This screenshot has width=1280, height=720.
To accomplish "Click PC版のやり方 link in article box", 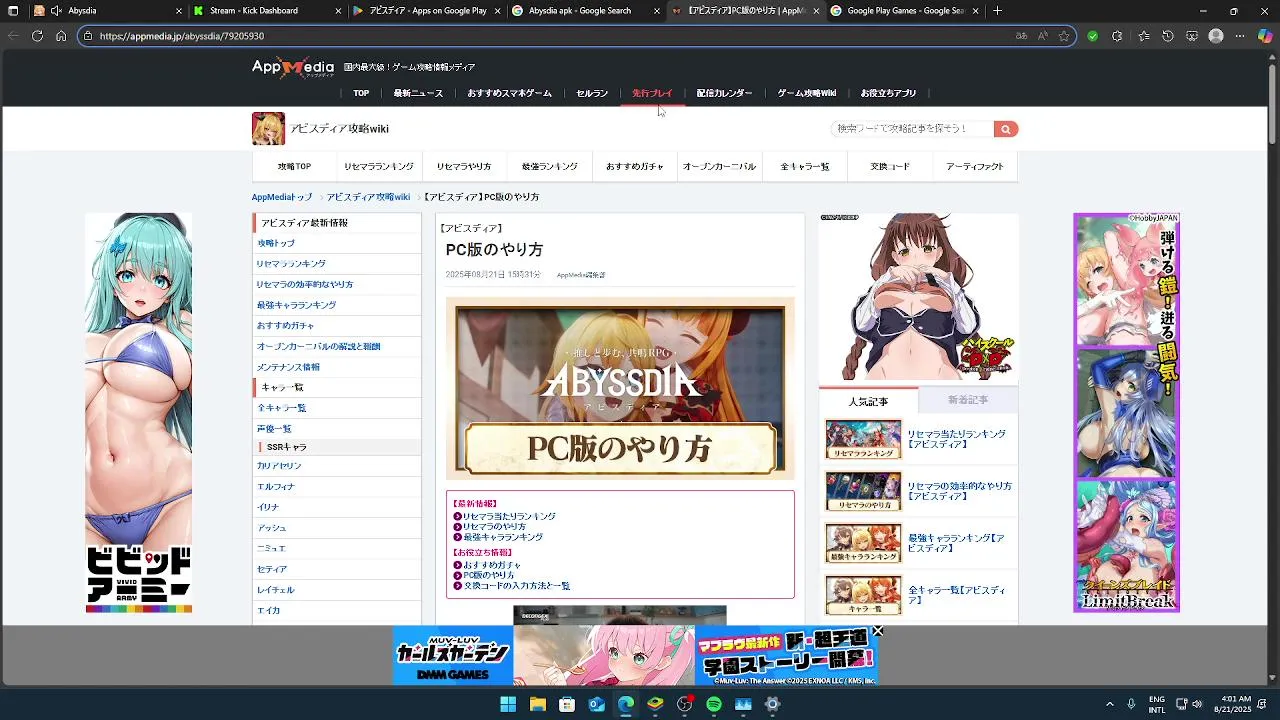I will tap(488, 576).
